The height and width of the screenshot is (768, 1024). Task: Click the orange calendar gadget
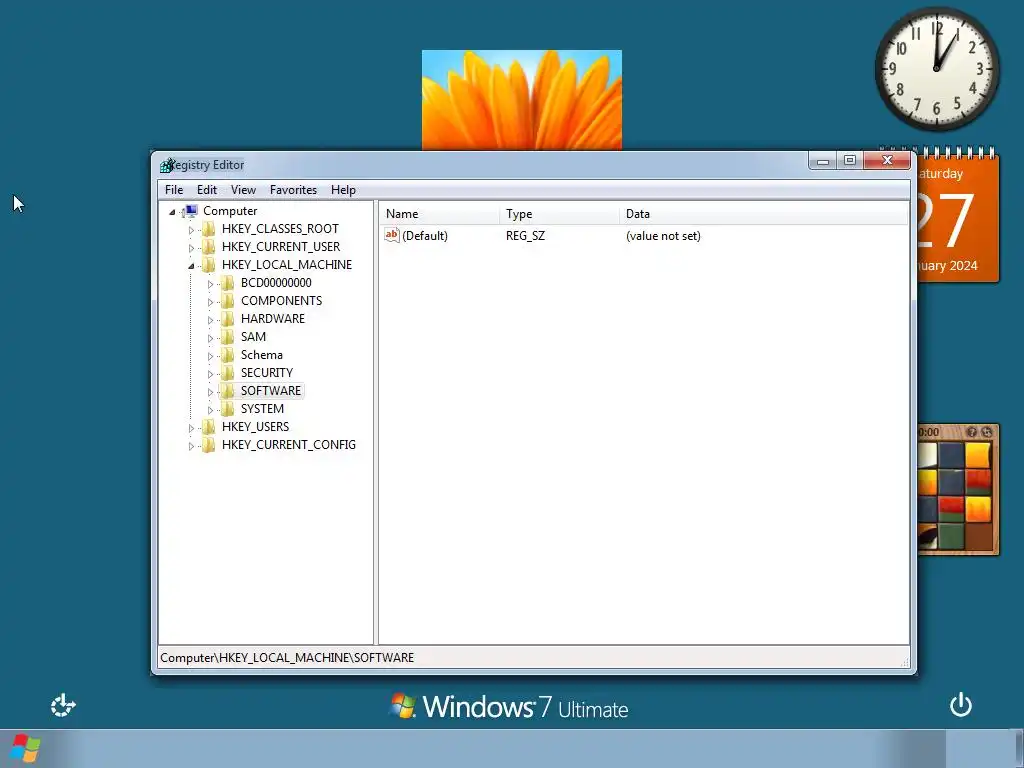(x=959, y=216)
